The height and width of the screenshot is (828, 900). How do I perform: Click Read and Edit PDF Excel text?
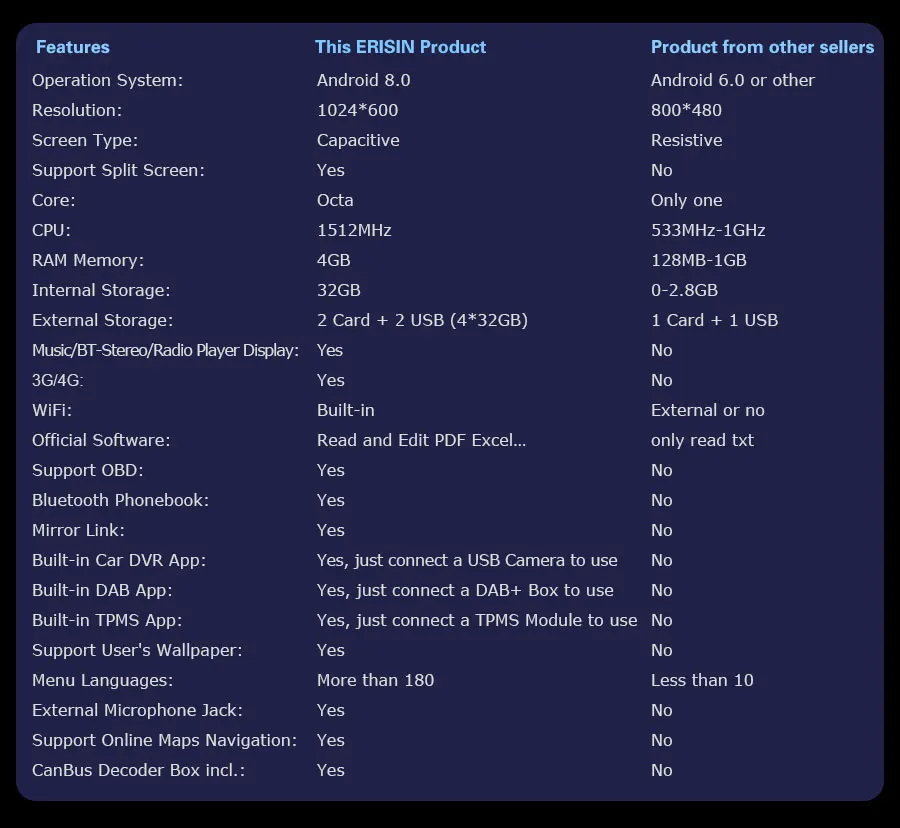click(x=421, y=440)
